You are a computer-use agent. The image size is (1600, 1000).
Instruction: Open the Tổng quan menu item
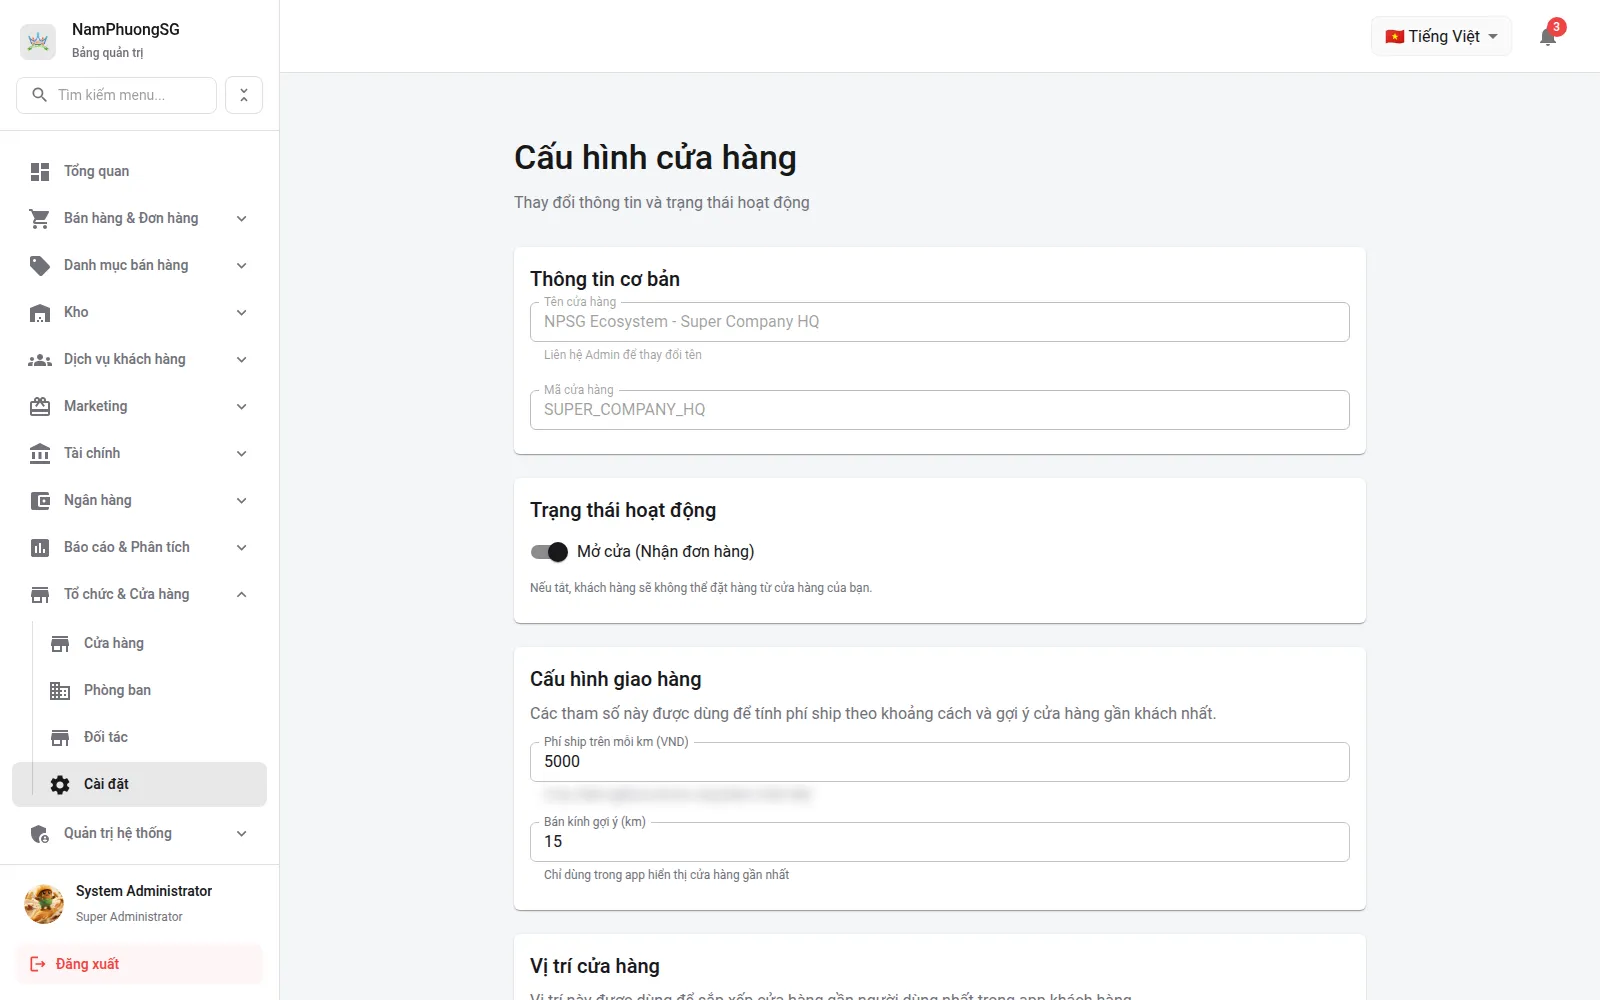pos(139,171)
